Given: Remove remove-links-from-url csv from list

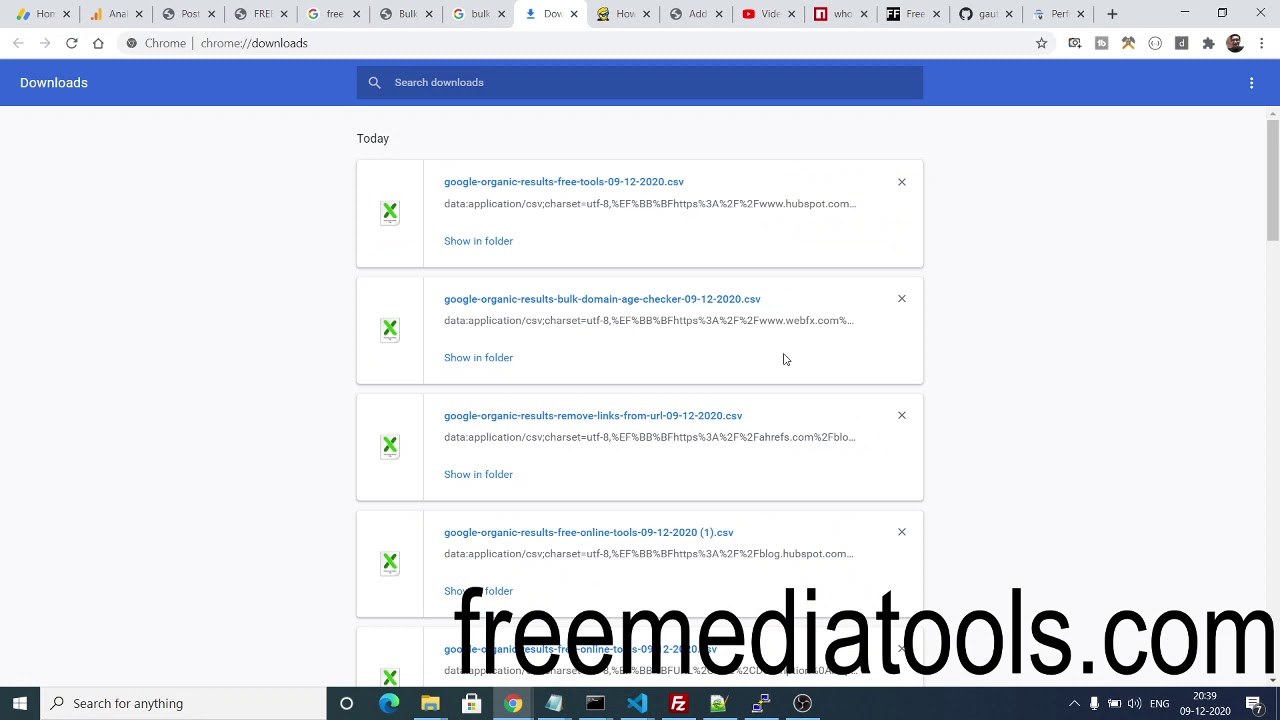Looking at the screenshot, I should (x=901, y=416).
